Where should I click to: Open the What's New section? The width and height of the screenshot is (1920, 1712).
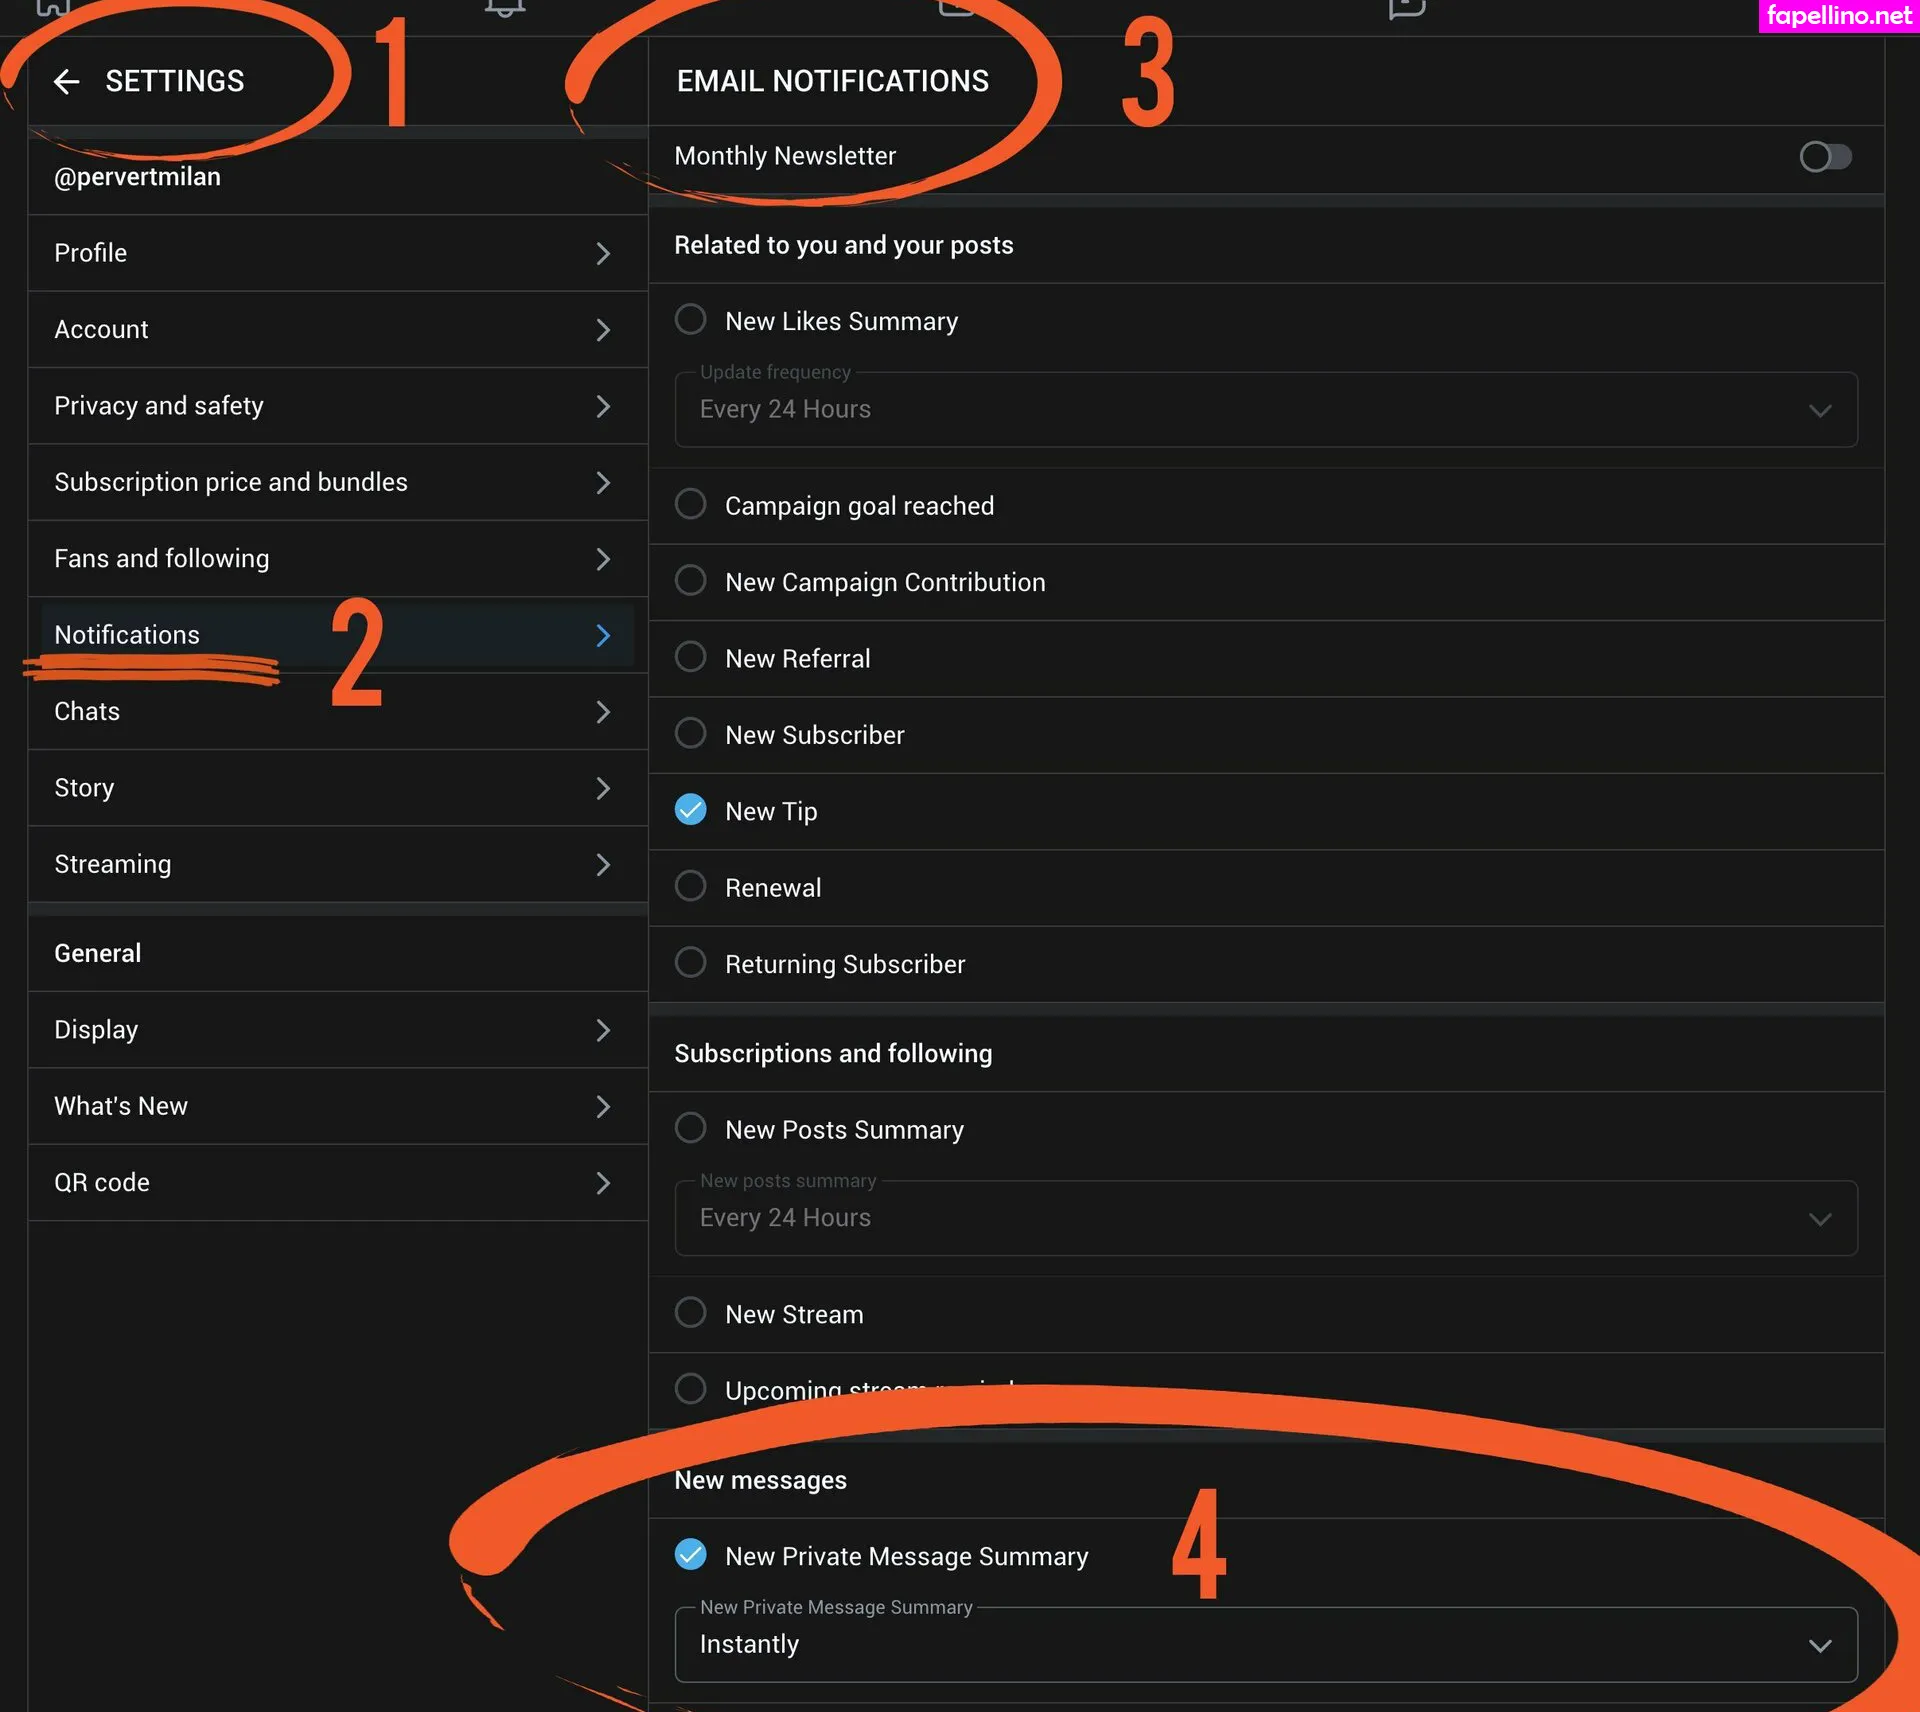click(330, 1106)
